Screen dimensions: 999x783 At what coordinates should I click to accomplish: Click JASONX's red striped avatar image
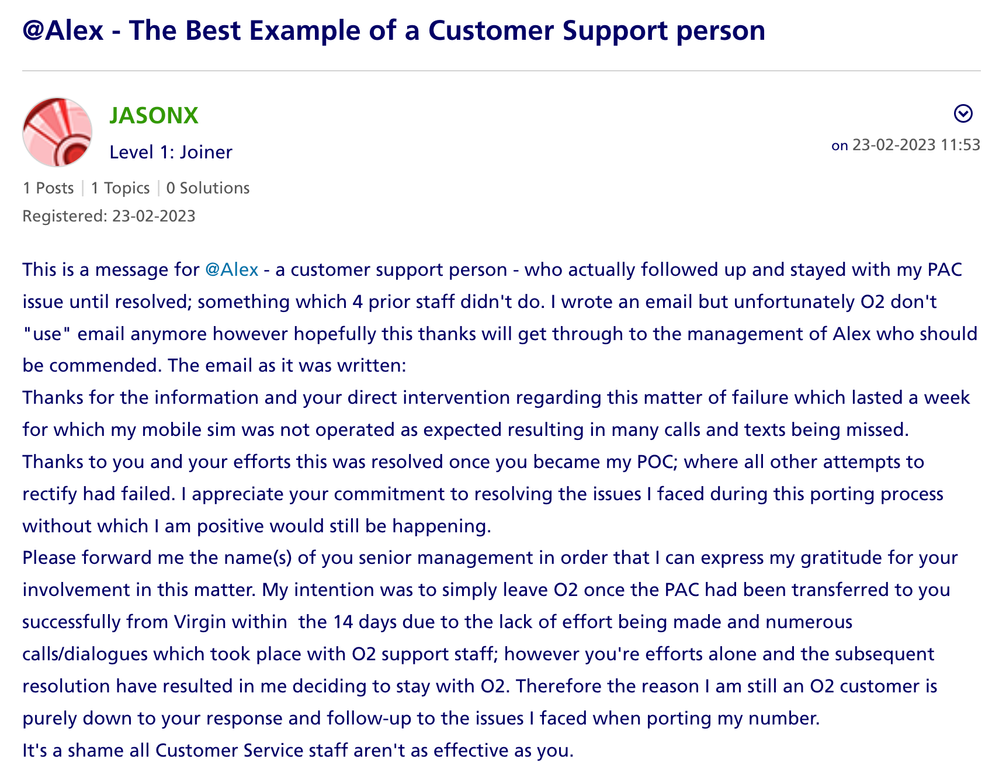pyautogui.click(x=57, y=132)
